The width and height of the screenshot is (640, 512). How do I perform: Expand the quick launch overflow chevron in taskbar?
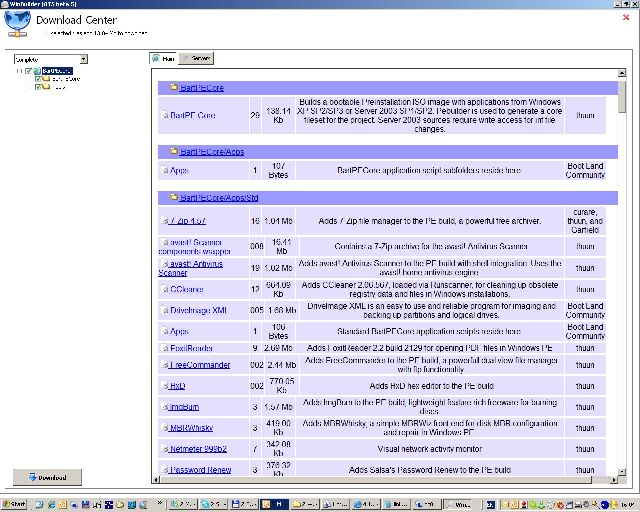pos(160,503)
